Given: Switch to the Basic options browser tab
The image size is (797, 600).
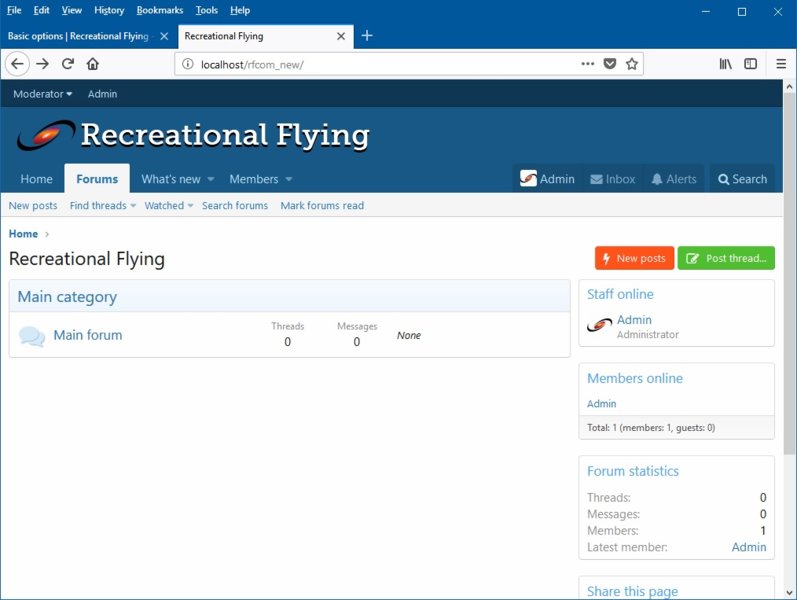Looking at the screenshot, I should pyautogui.click(x=79, y=36).
